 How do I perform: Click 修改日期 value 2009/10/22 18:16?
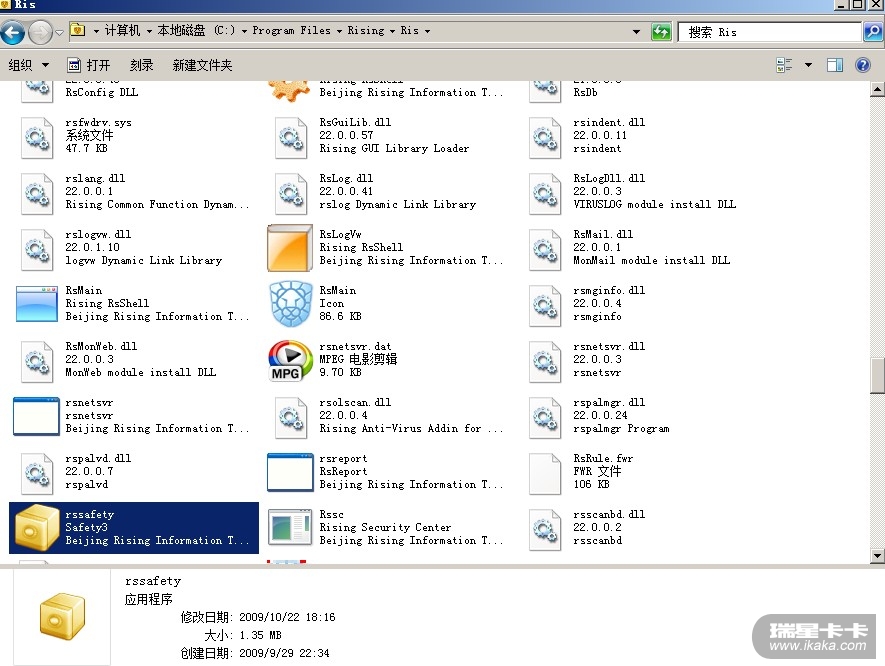(x=287, y=617)
